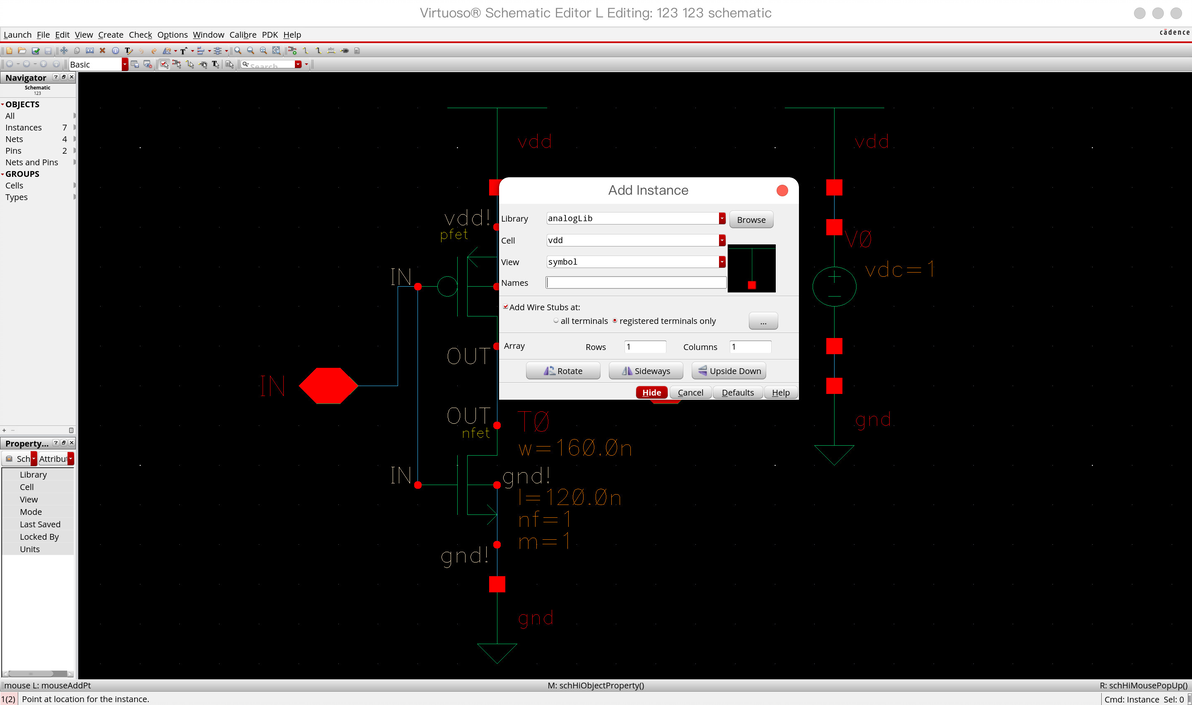
Task: Click the vdc voltage source symbol
Action: (834, 287)
